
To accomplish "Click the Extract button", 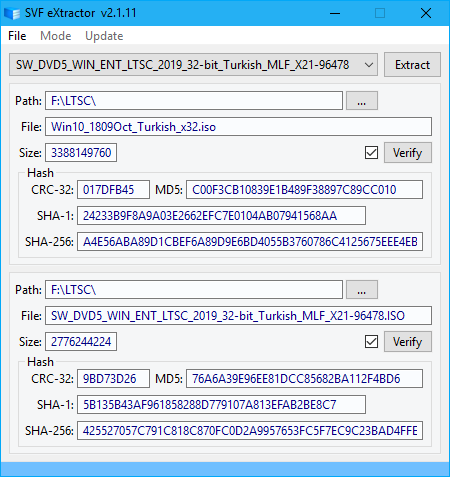I will [x=412, y=65].
